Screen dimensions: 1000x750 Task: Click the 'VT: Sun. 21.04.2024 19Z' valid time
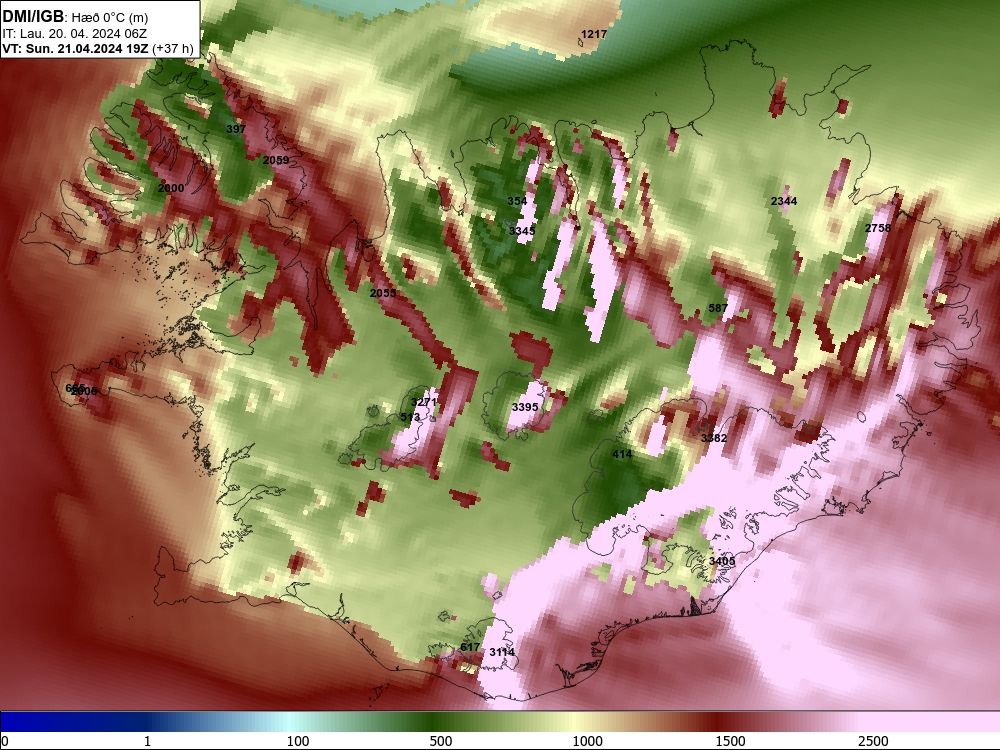pos(77,48)
